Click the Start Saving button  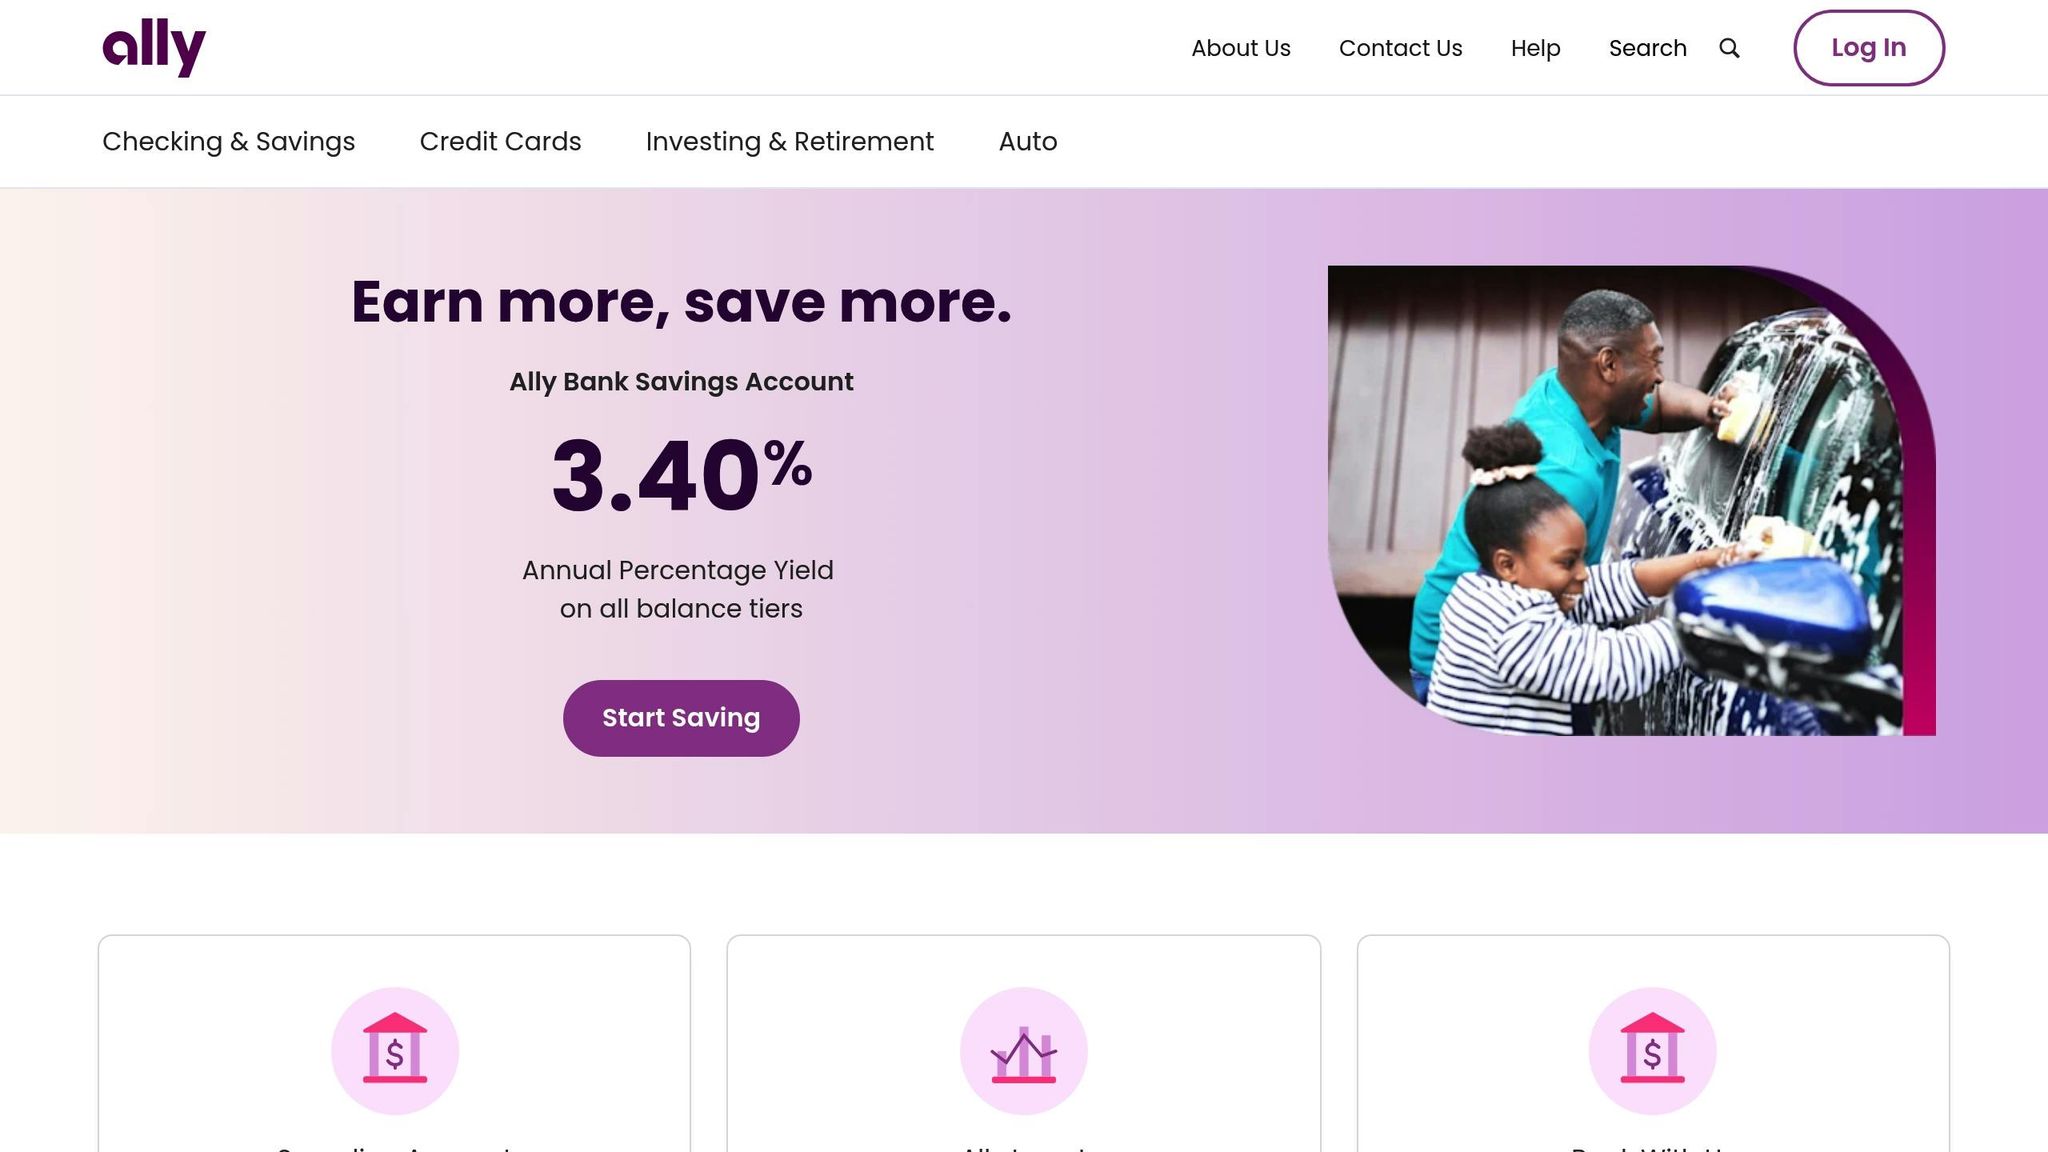681,718
